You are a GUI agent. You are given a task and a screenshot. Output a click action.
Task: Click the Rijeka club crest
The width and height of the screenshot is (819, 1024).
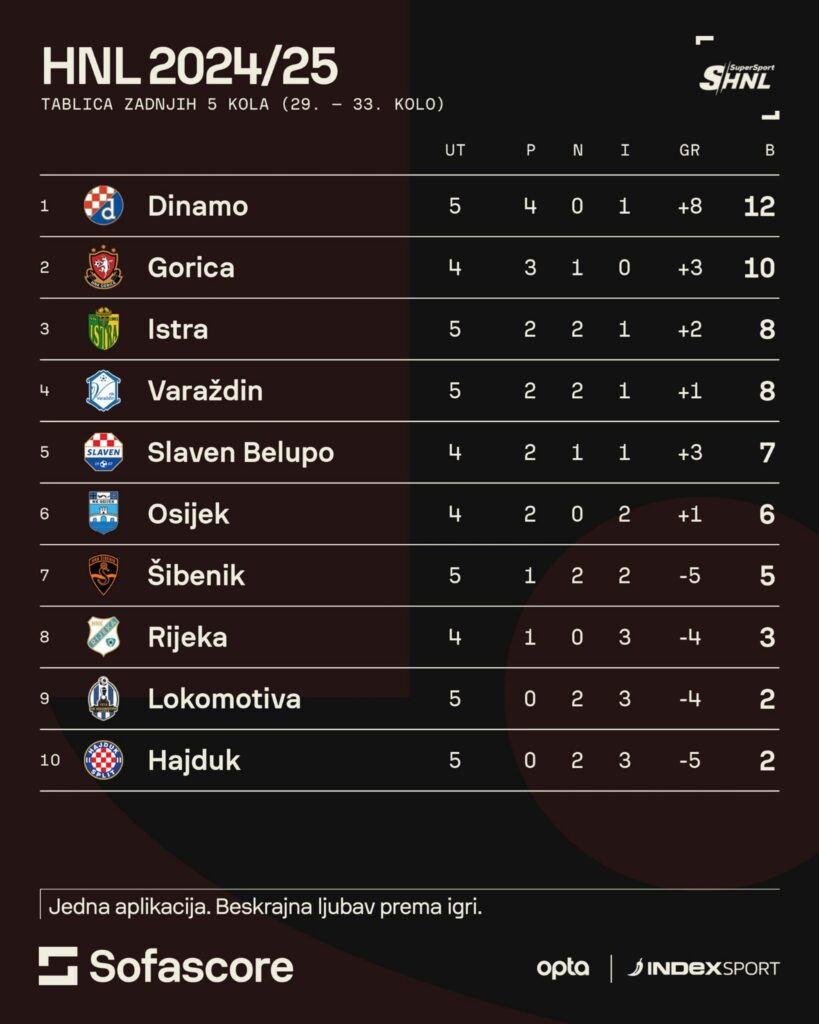(x=103, y=636)
